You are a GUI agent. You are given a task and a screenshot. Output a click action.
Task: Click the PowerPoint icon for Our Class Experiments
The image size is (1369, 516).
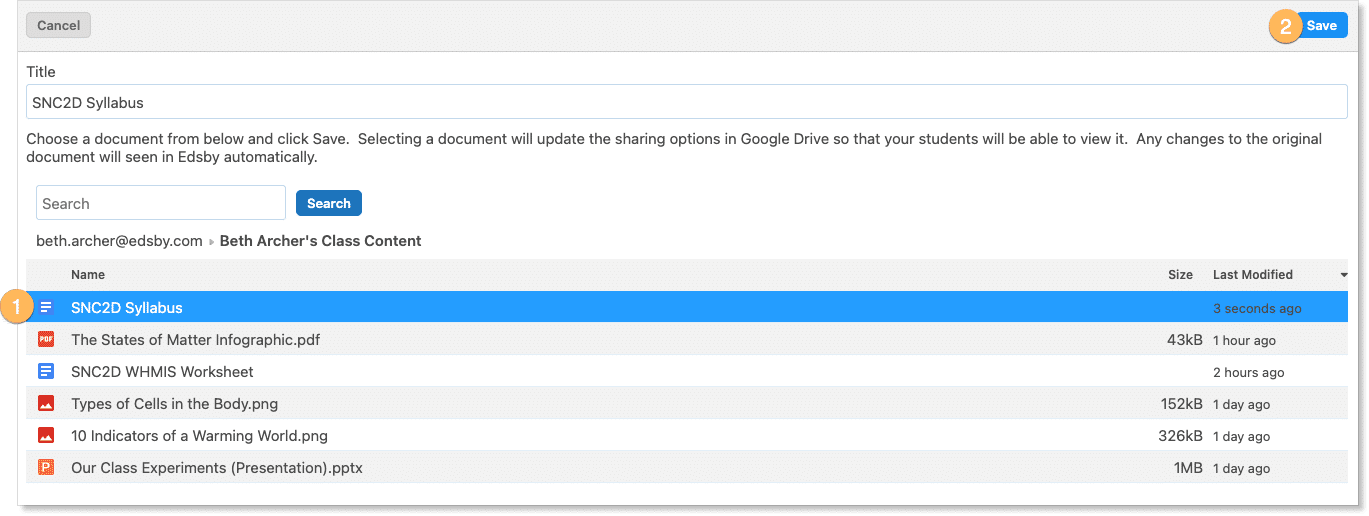tap(46, 468)
